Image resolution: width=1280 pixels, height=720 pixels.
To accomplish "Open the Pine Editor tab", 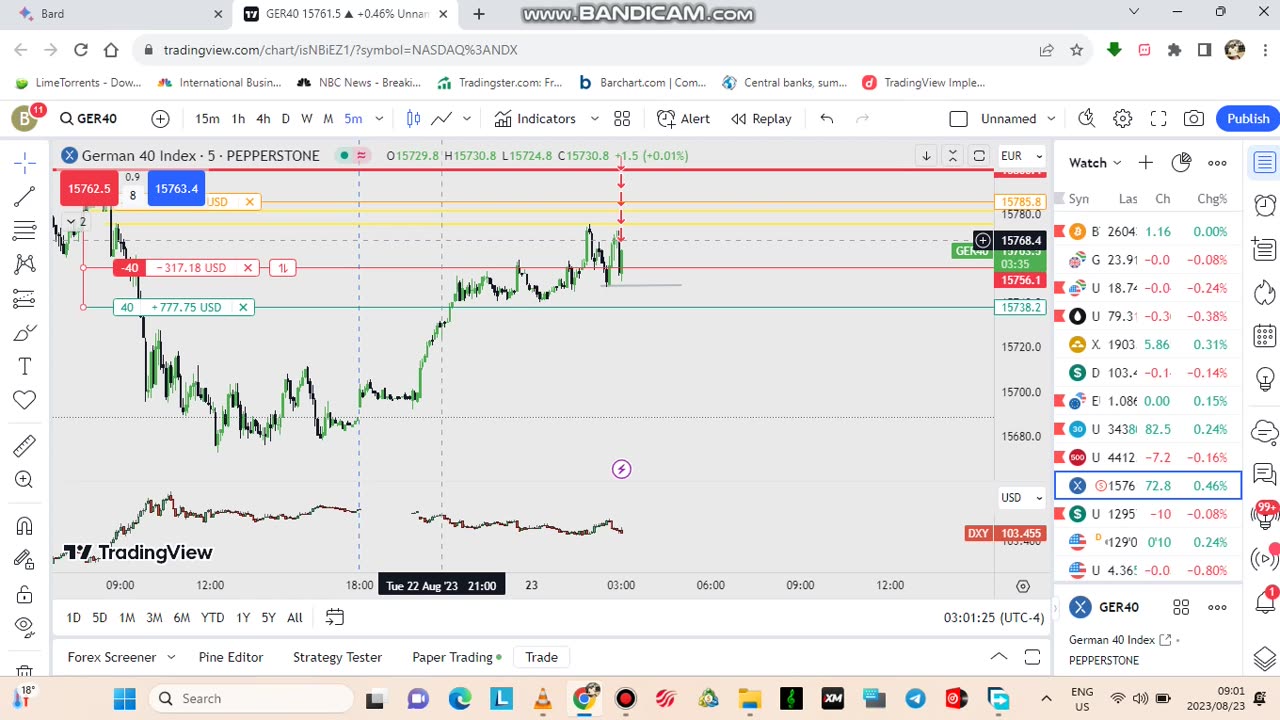I will (231, 657).
